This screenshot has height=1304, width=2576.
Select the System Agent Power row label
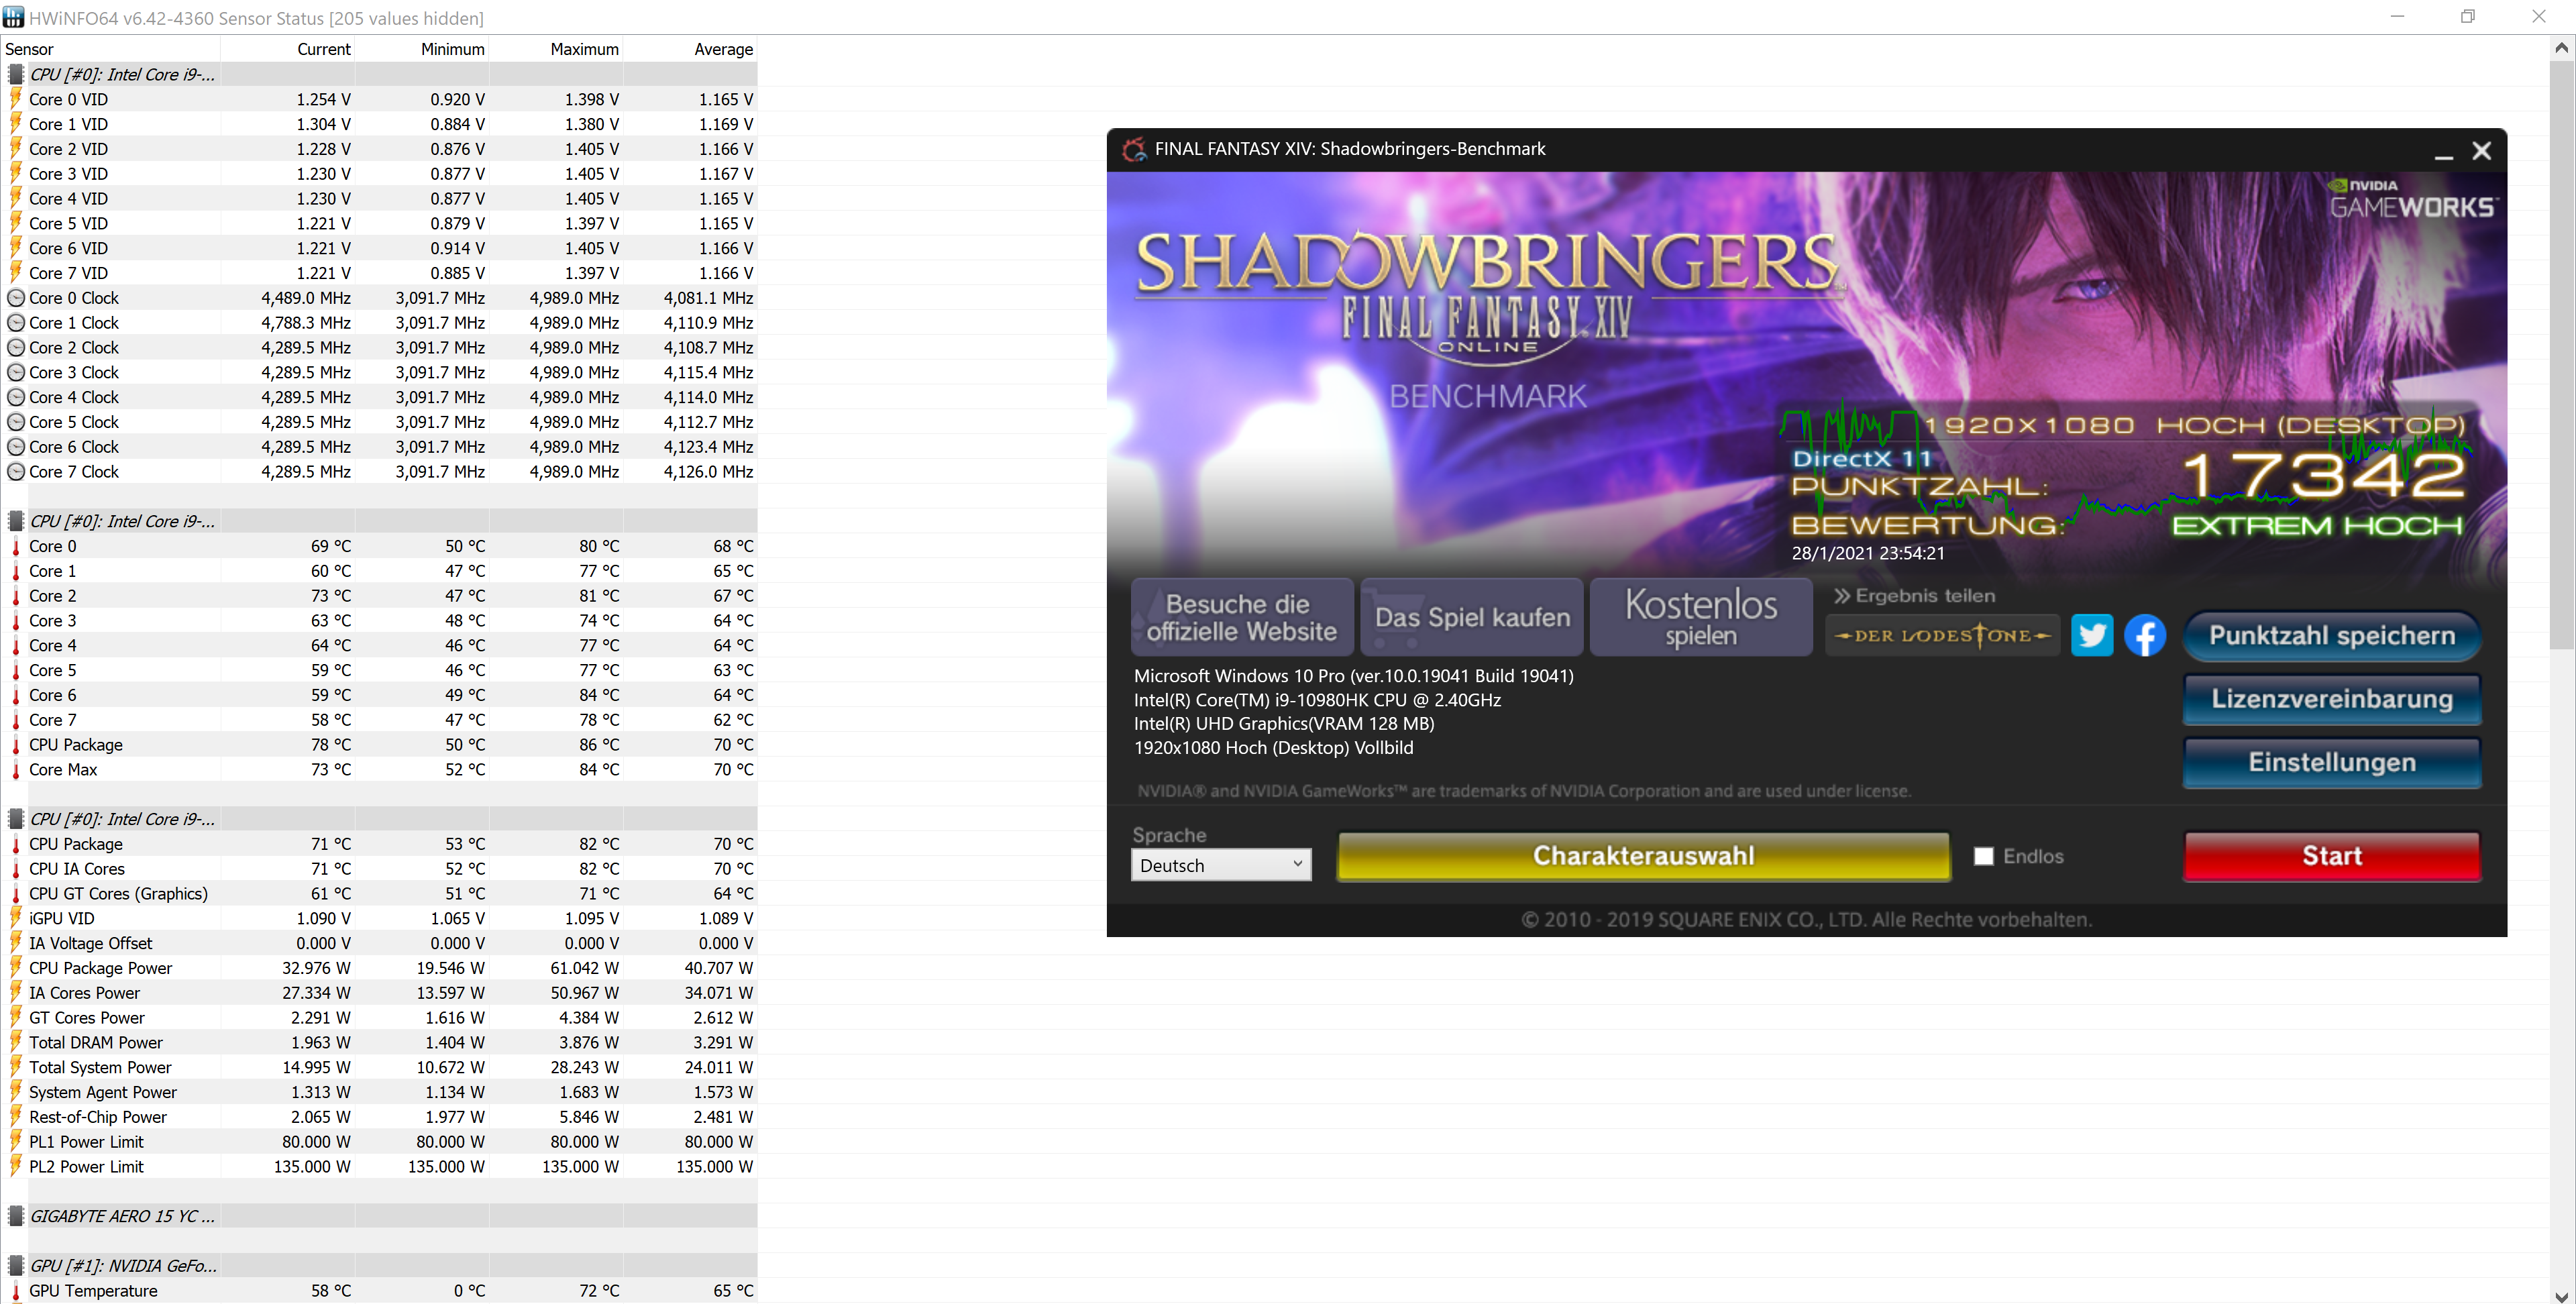point(102,1092)
